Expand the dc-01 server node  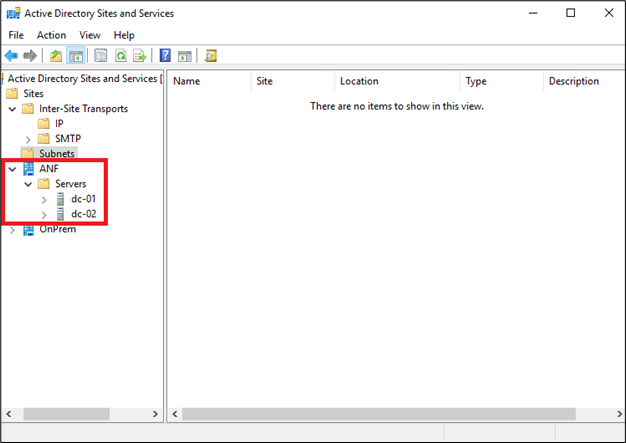(44, 200)
